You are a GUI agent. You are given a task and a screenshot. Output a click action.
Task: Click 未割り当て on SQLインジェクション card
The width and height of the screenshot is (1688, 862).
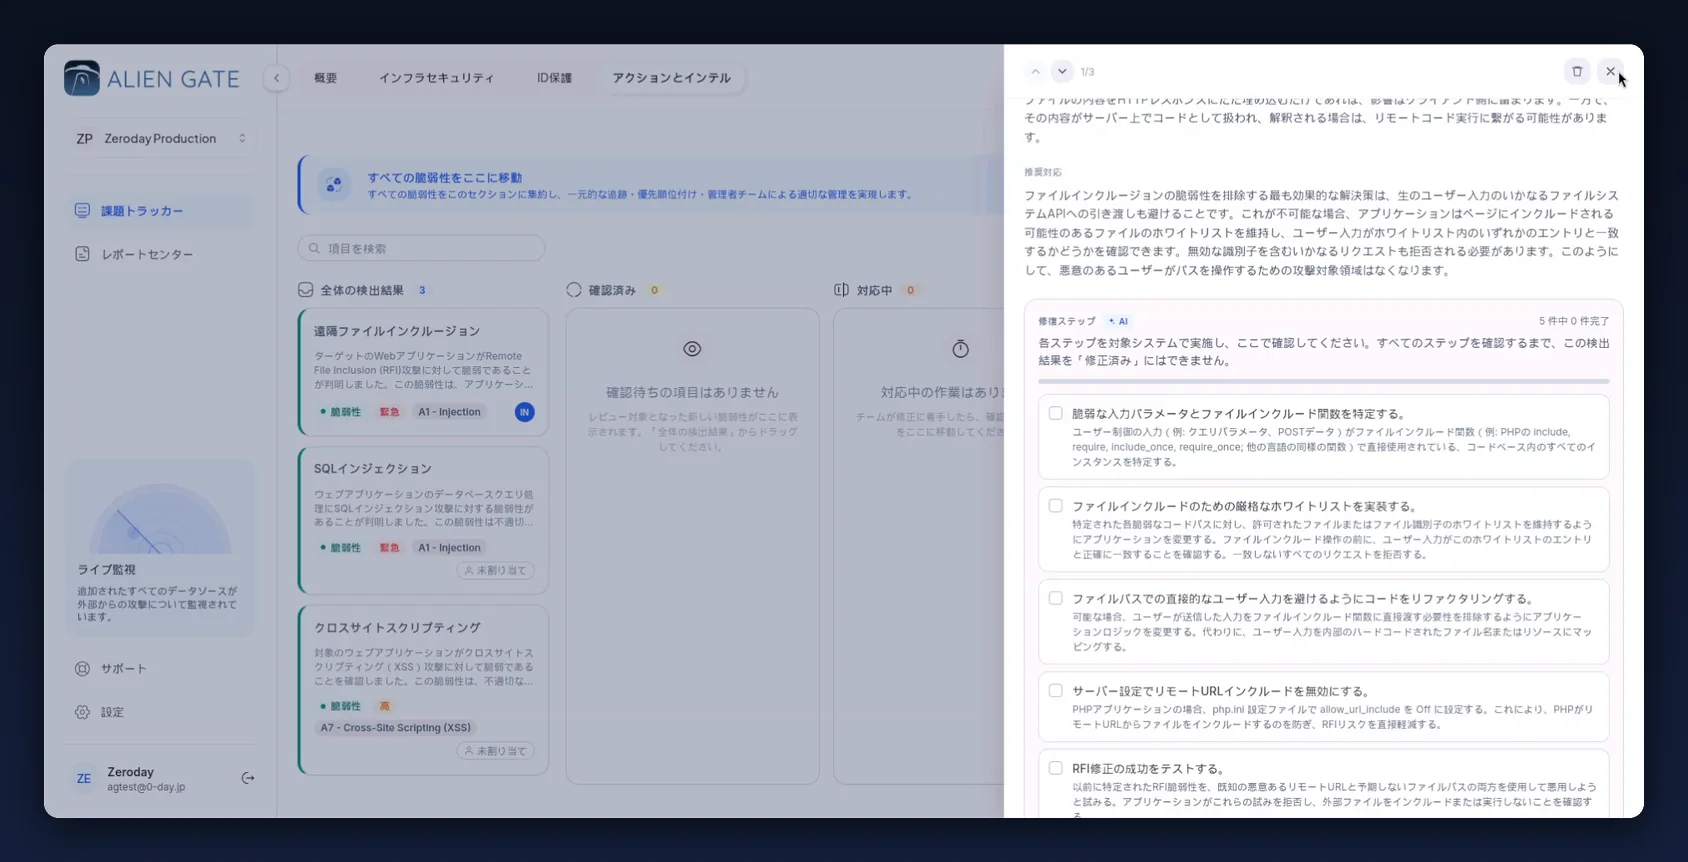click(496, 571)
